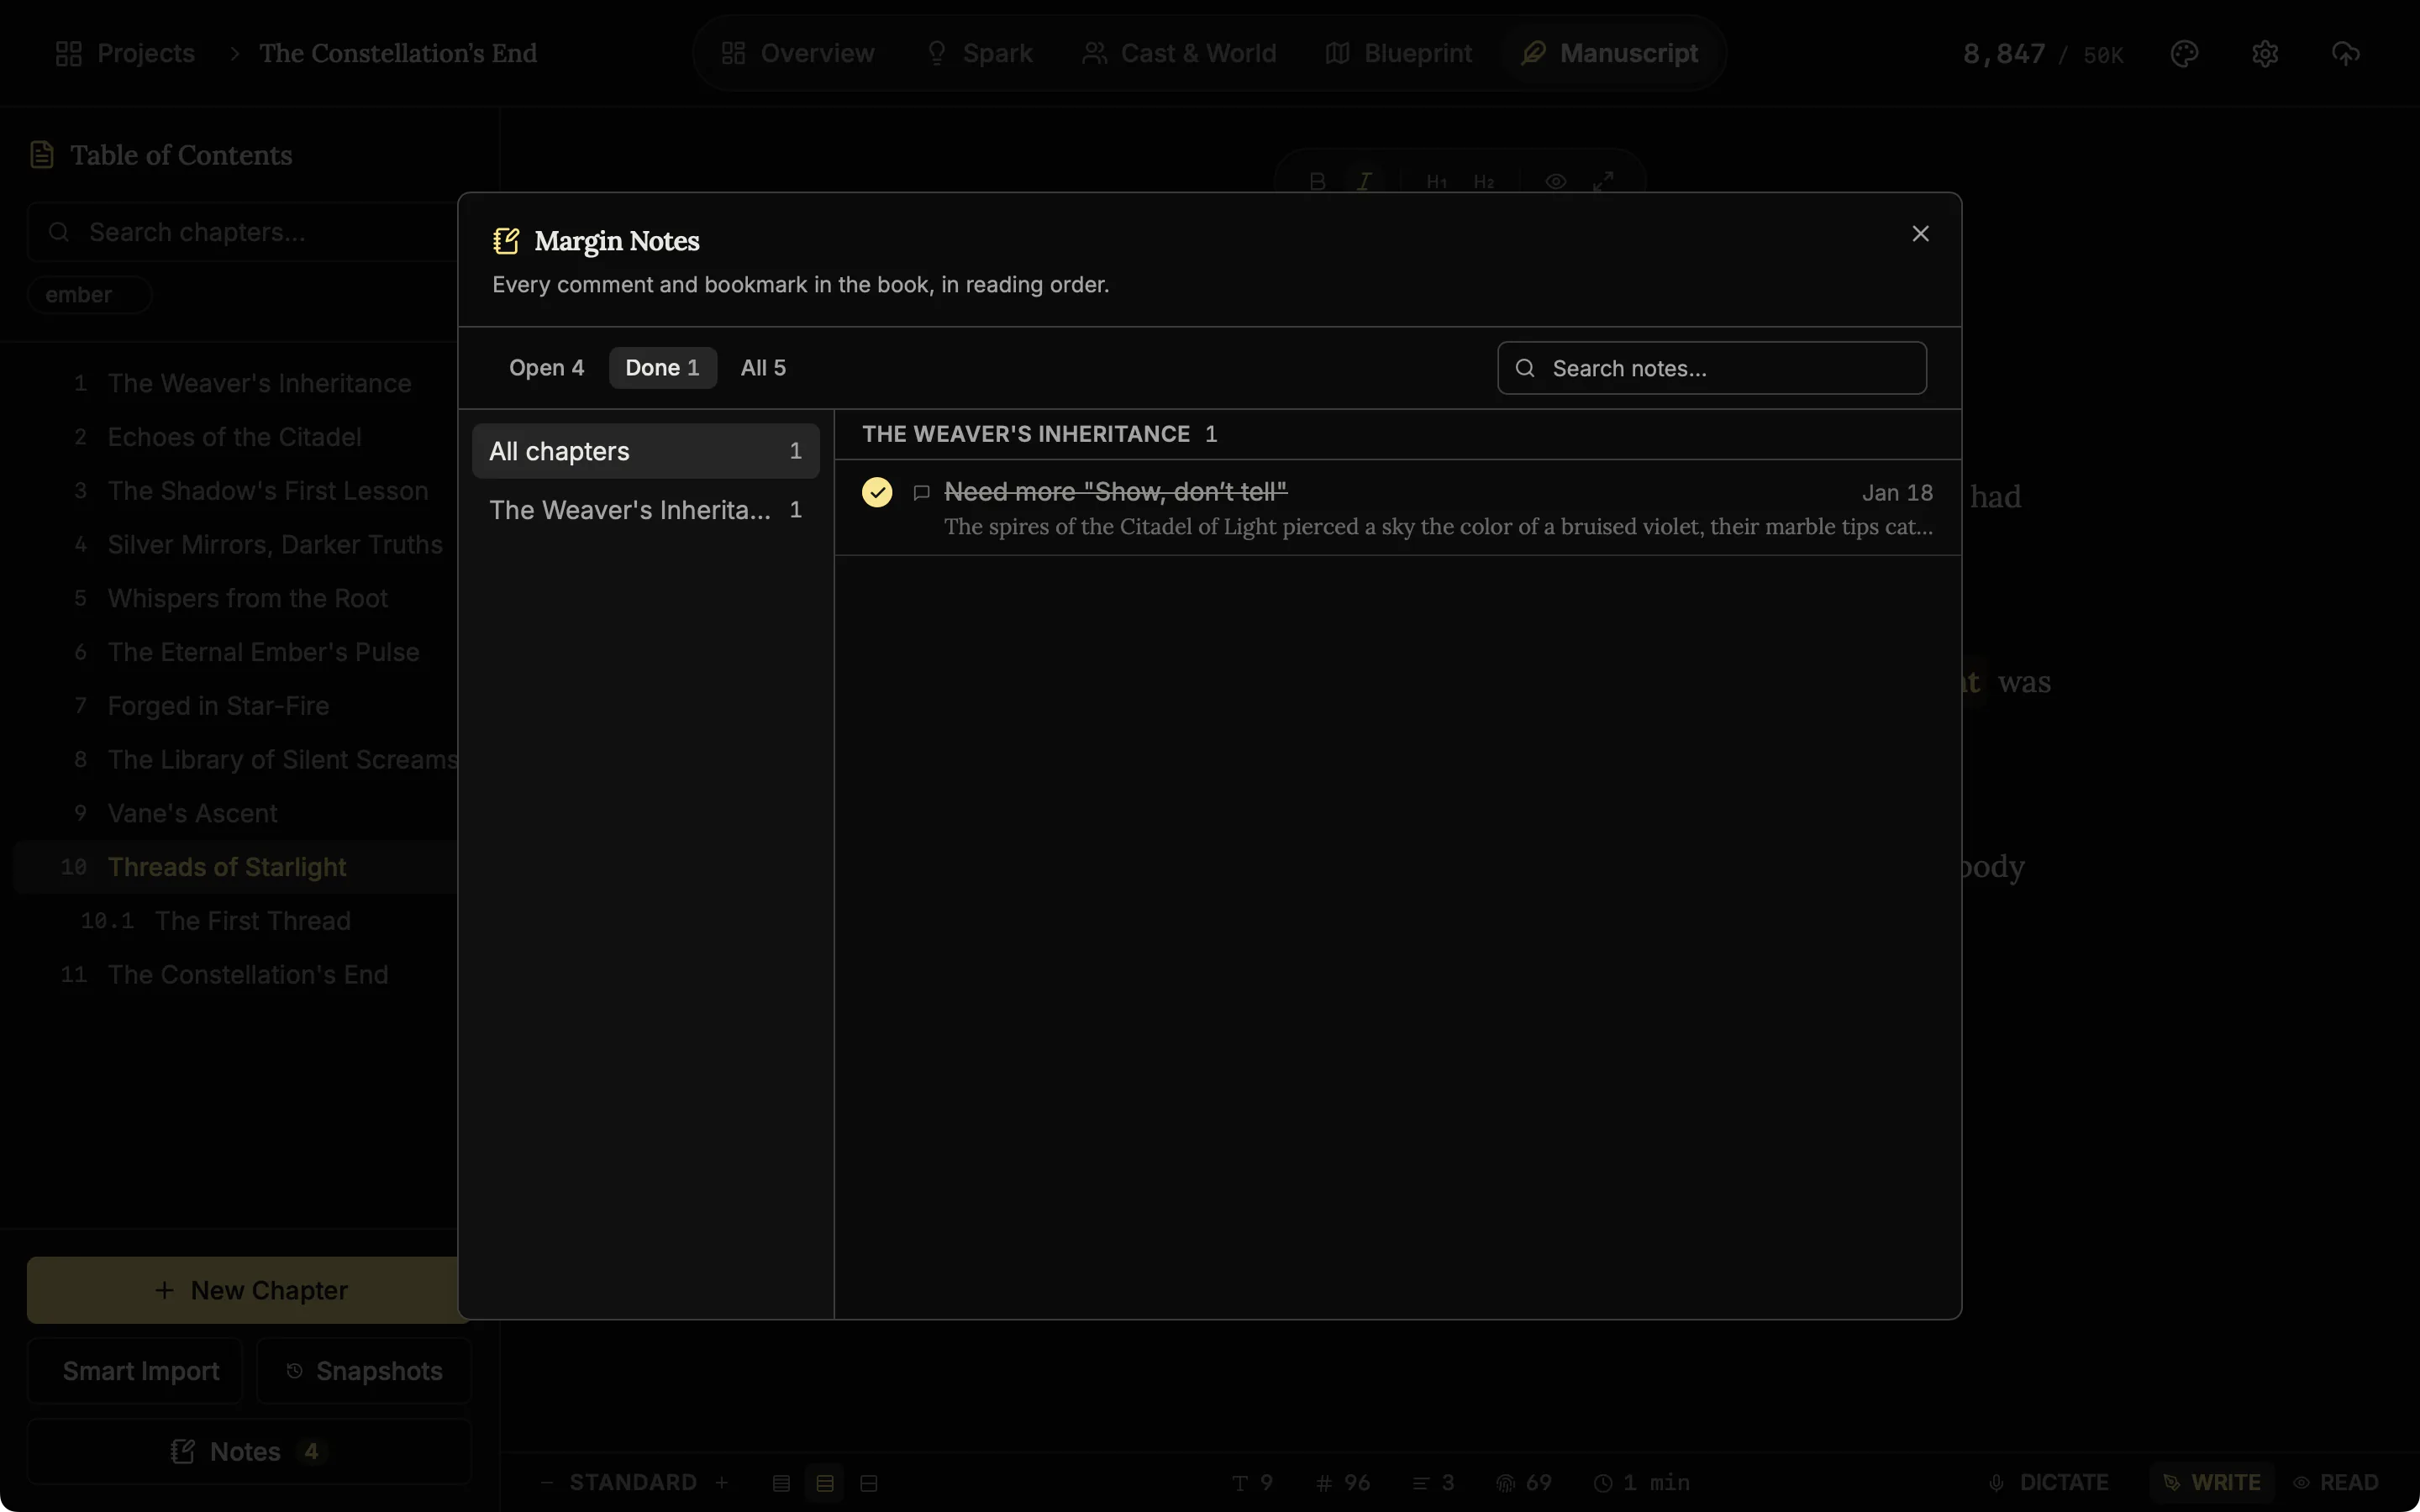
Task: Increase text size with plus next to STANDARD
Action: (721, 1482)
